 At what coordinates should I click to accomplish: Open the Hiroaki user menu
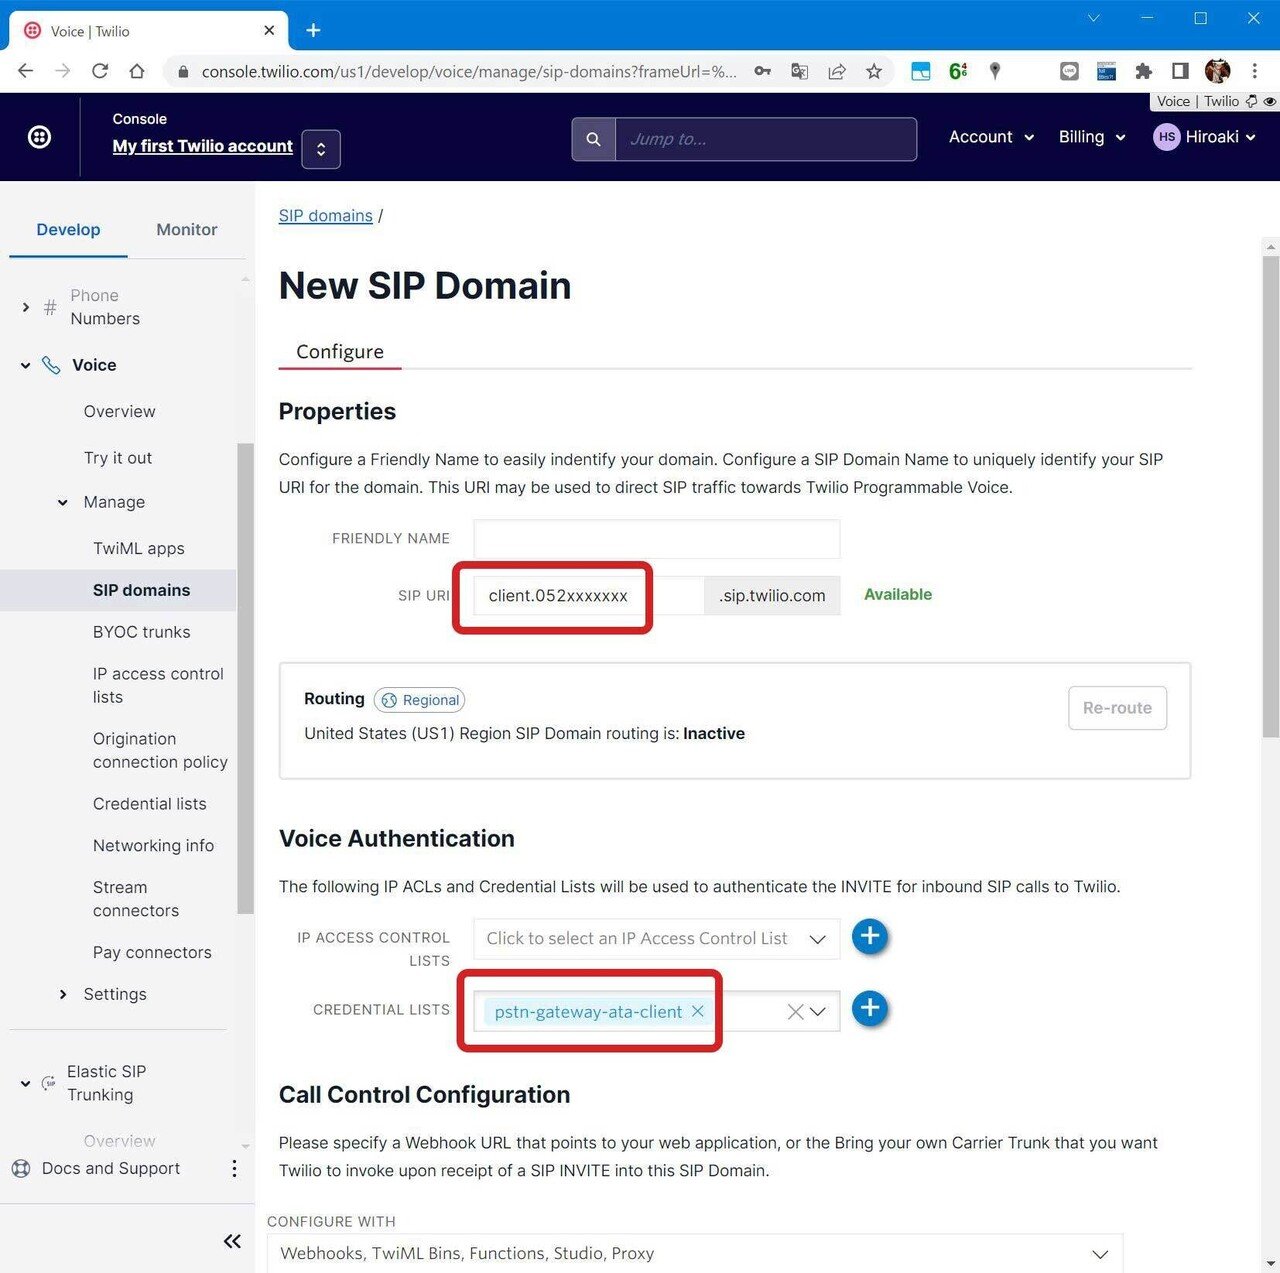click(1204, 137)
